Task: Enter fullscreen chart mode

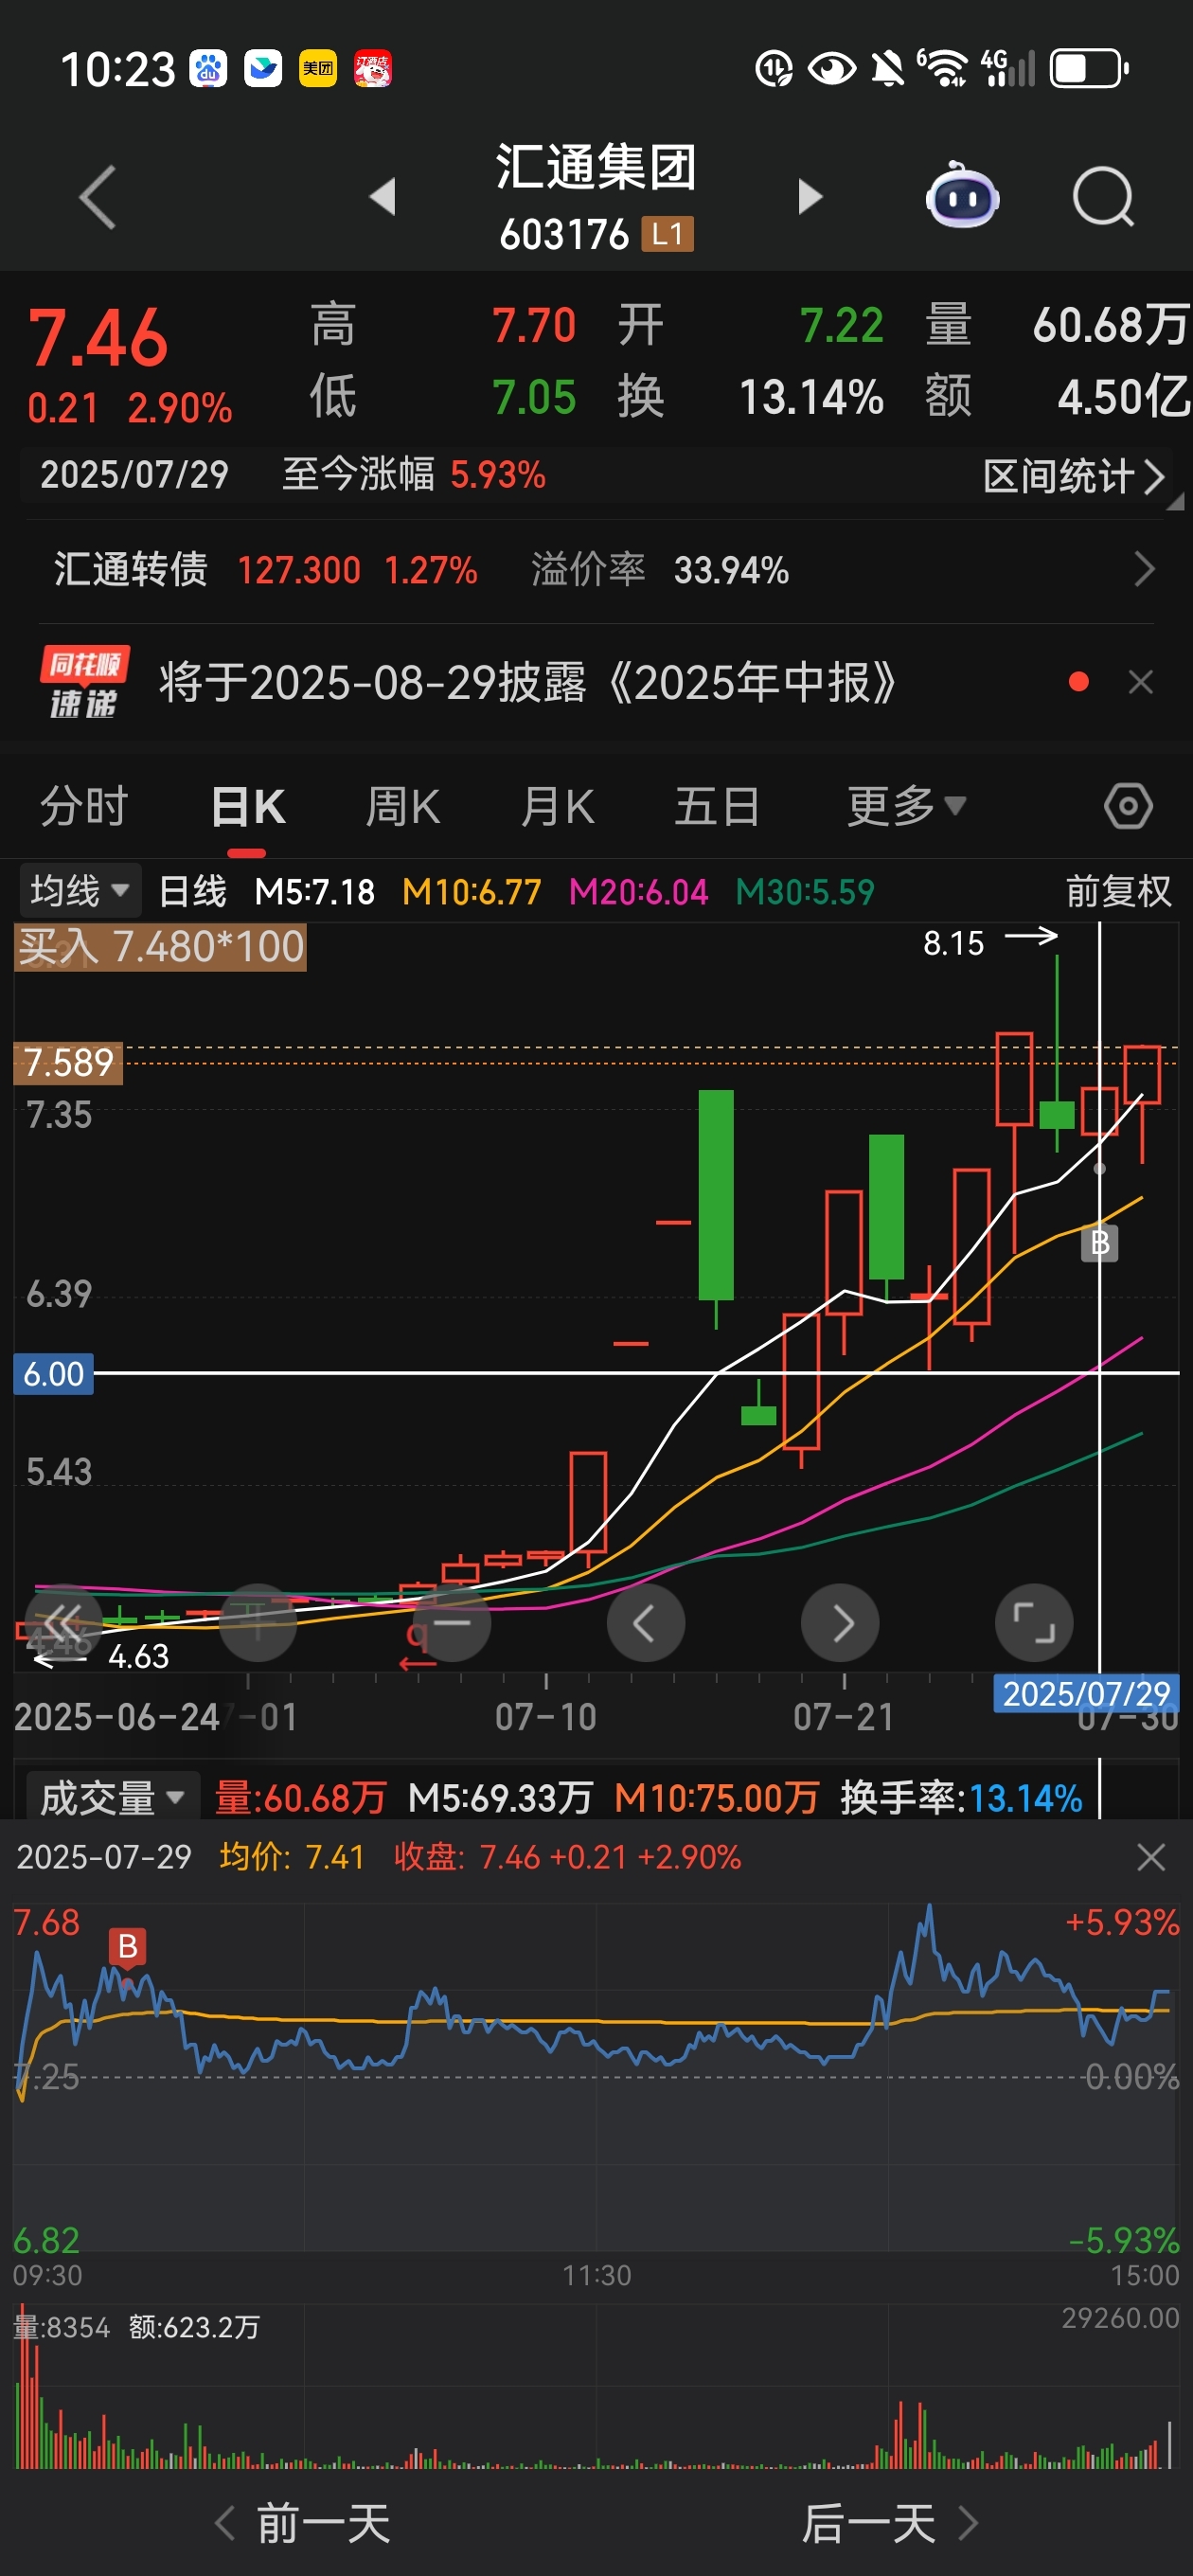Action: [1034, 1623]
